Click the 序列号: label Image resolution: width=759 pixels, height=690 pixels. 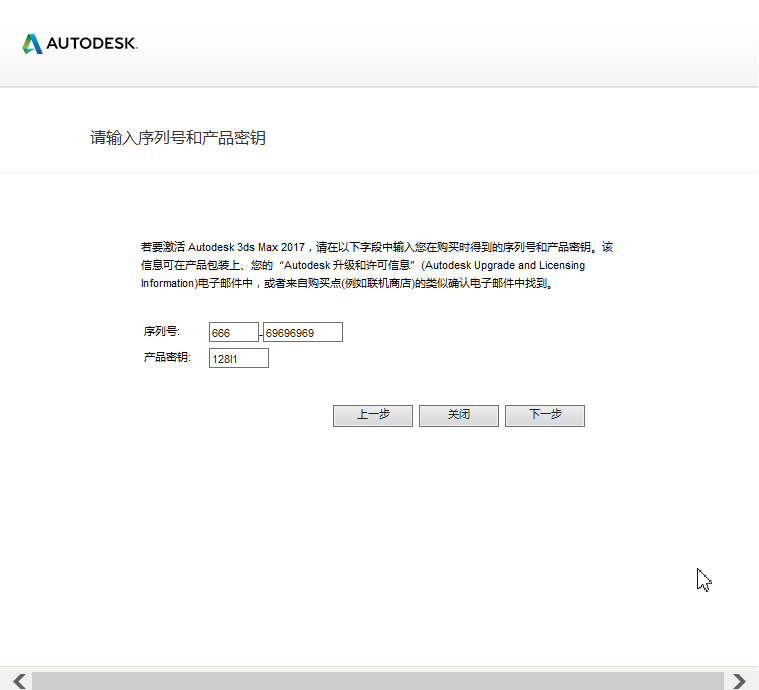[162, 331]
